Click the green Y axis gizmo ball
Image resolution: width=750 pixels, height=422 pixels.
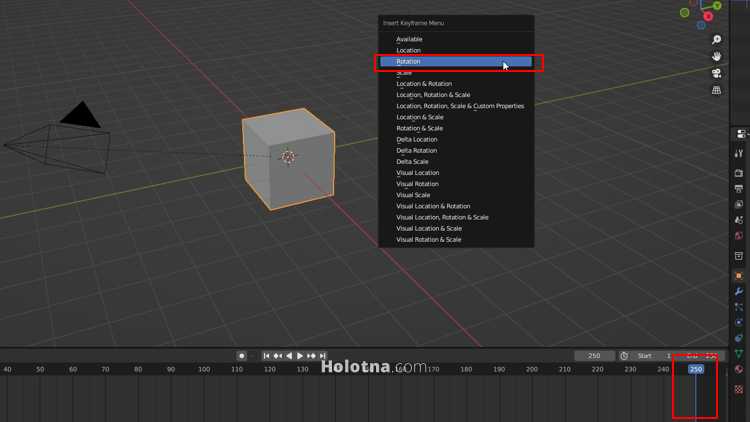[x=717, y=6]
